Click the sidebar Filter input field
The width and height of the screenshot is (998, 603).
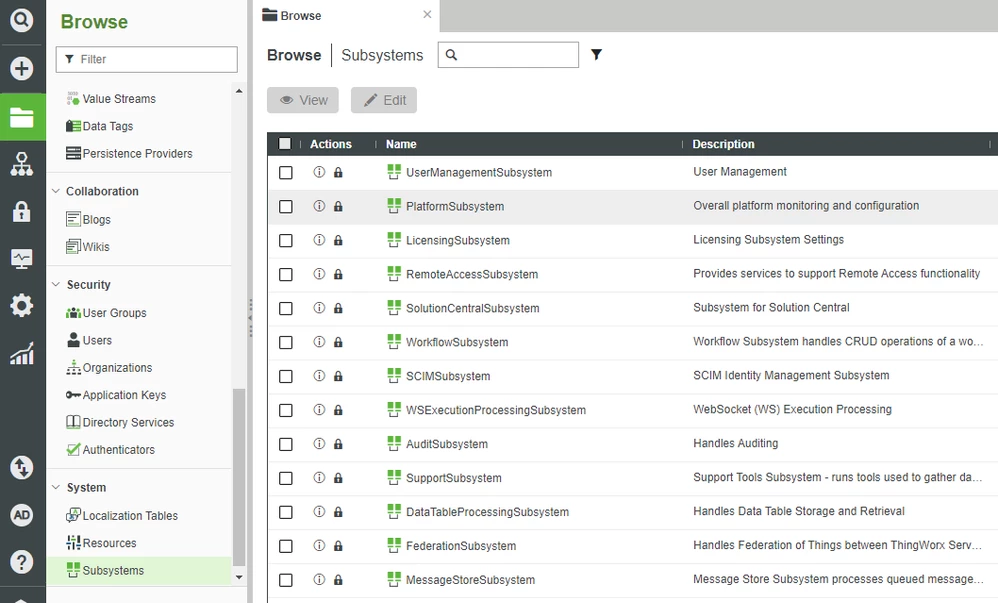coord(147,59)
